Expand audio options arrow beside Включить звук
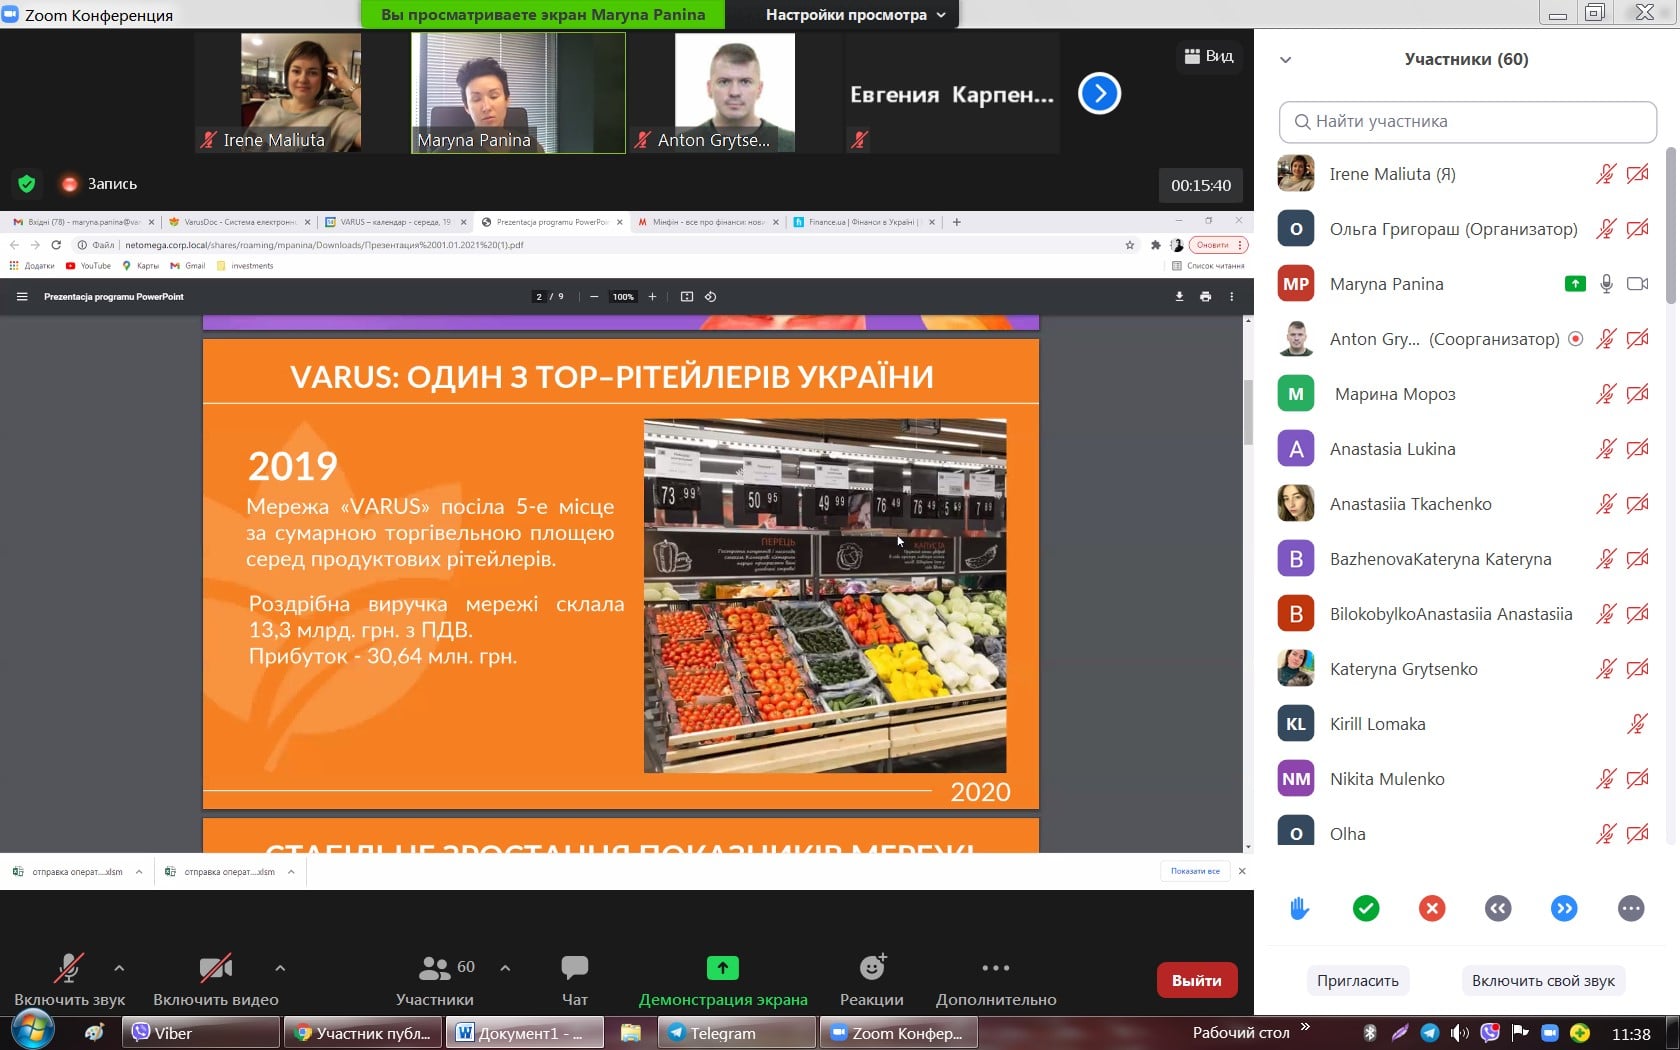This screenshot has width=1680, height=1050. [x=119, y=968]
